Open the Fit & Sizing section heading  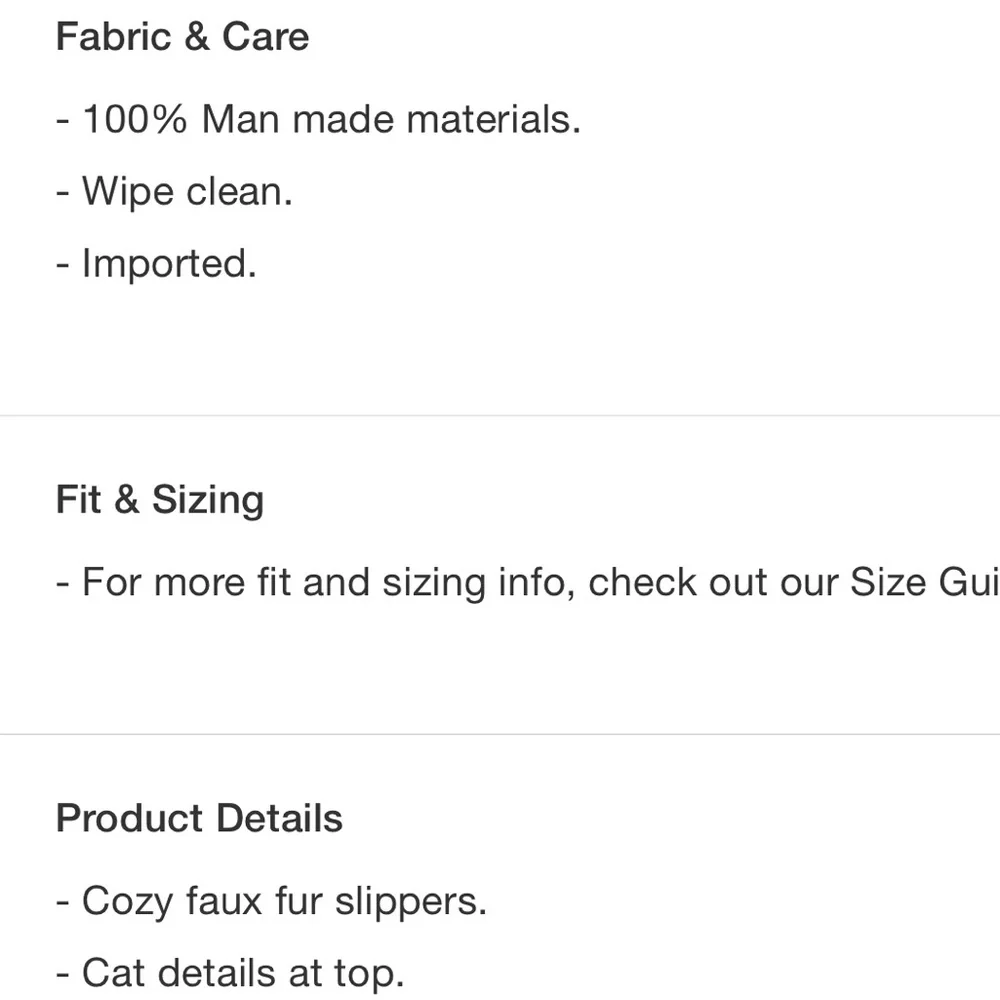(160, 499)
